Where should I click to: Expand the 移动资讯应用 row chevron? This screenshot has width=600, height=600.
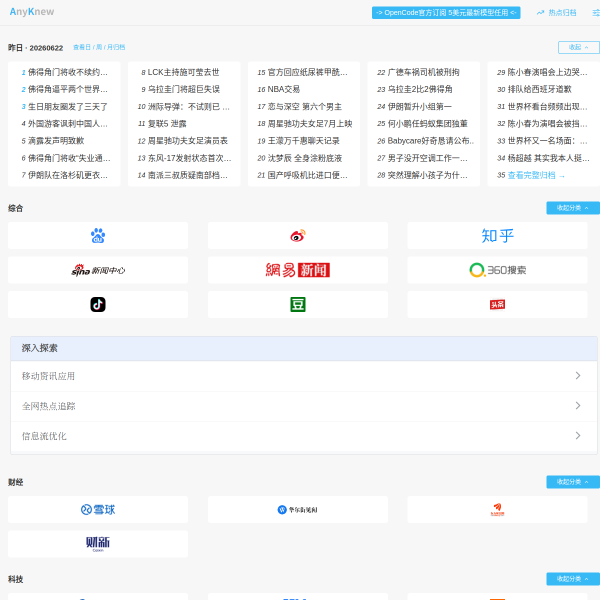coord(578,376)
